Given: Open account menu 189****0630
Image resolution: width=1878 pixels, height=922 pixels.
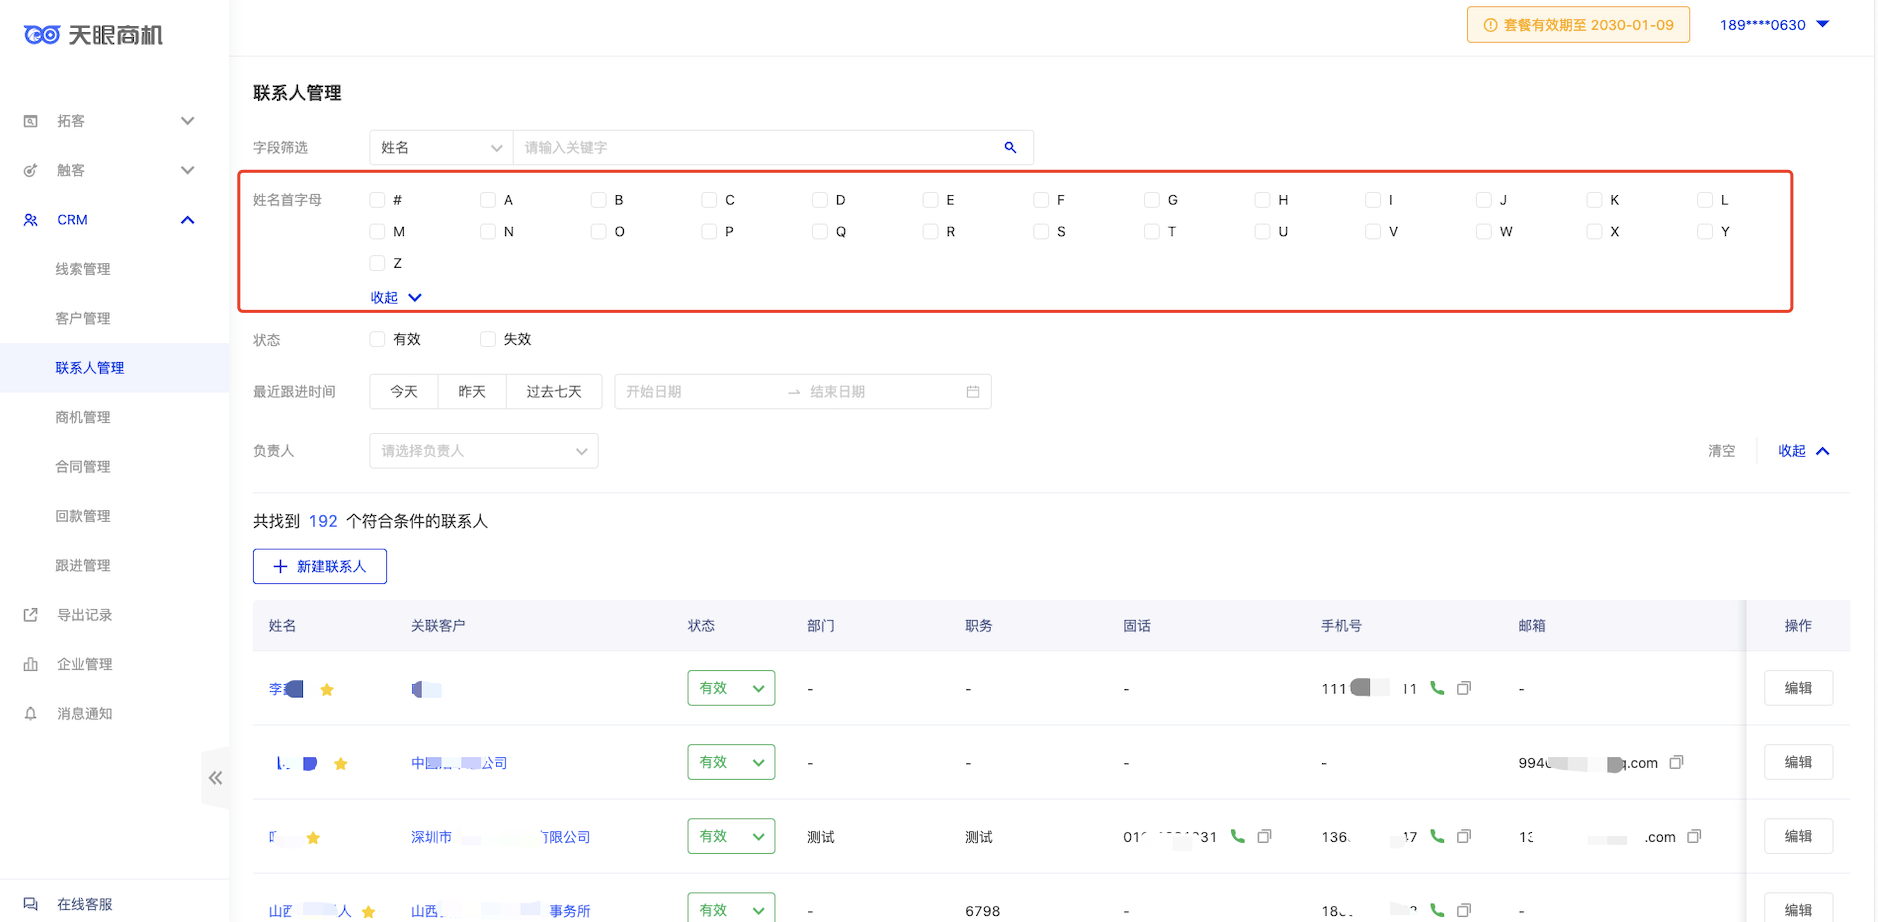Looking at the screenshot, I should coord(1774,25).
